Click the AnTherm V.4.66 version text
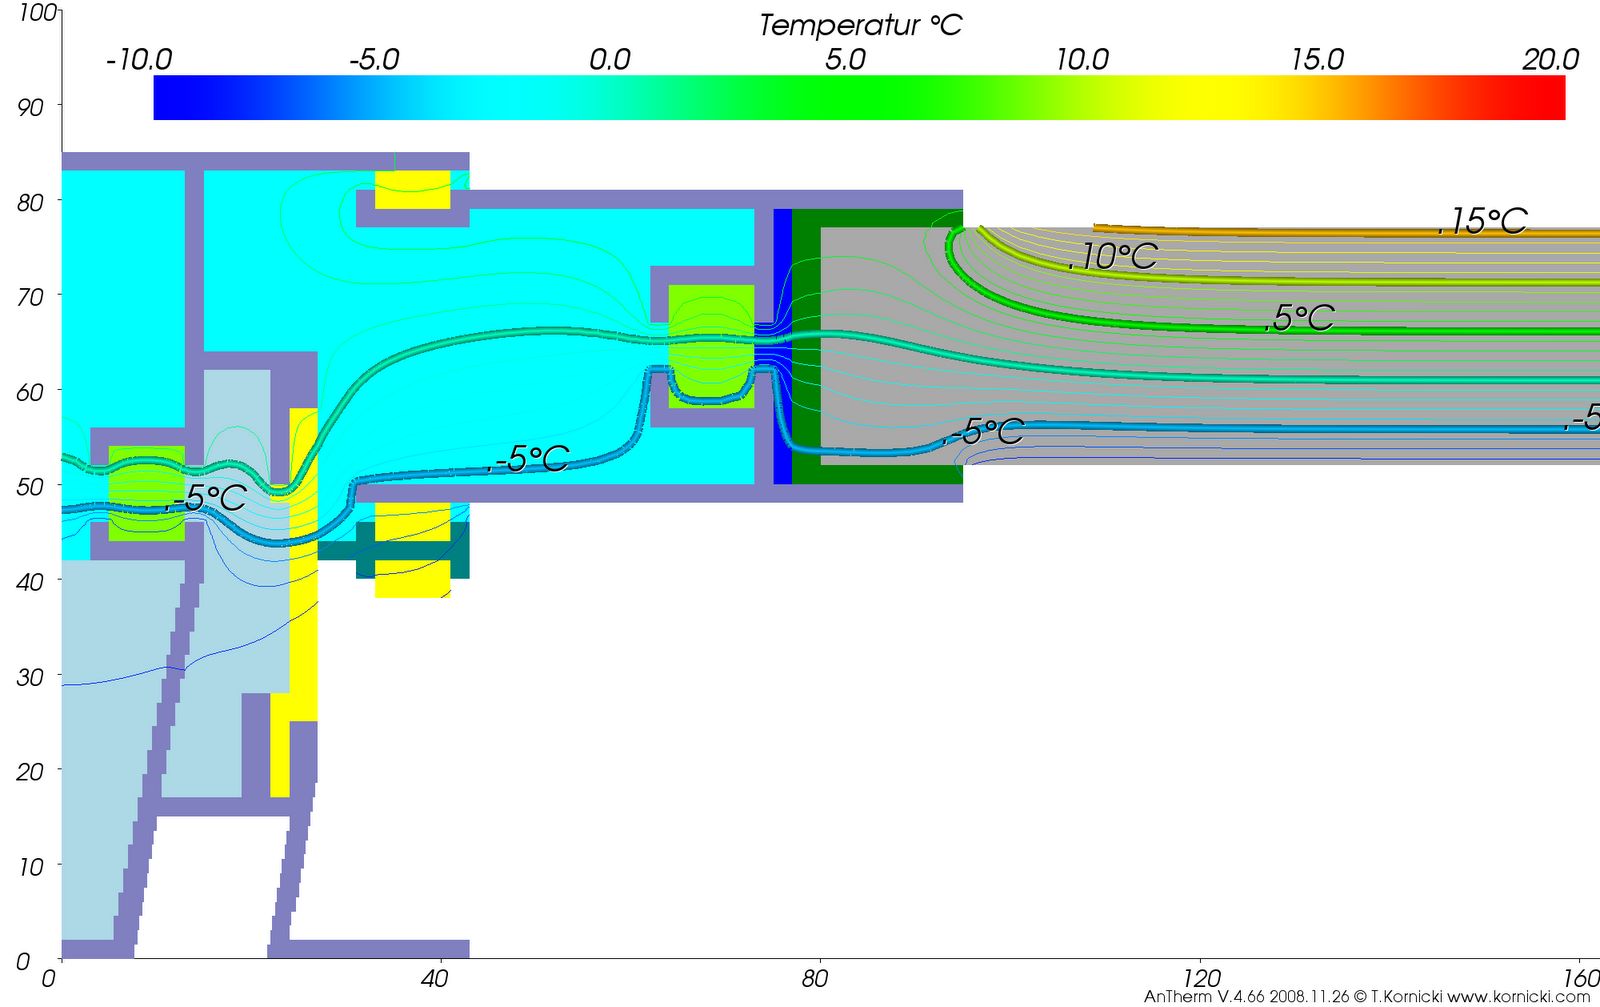Viewport: 1600px width, 1007px height. coord(1205,997)
